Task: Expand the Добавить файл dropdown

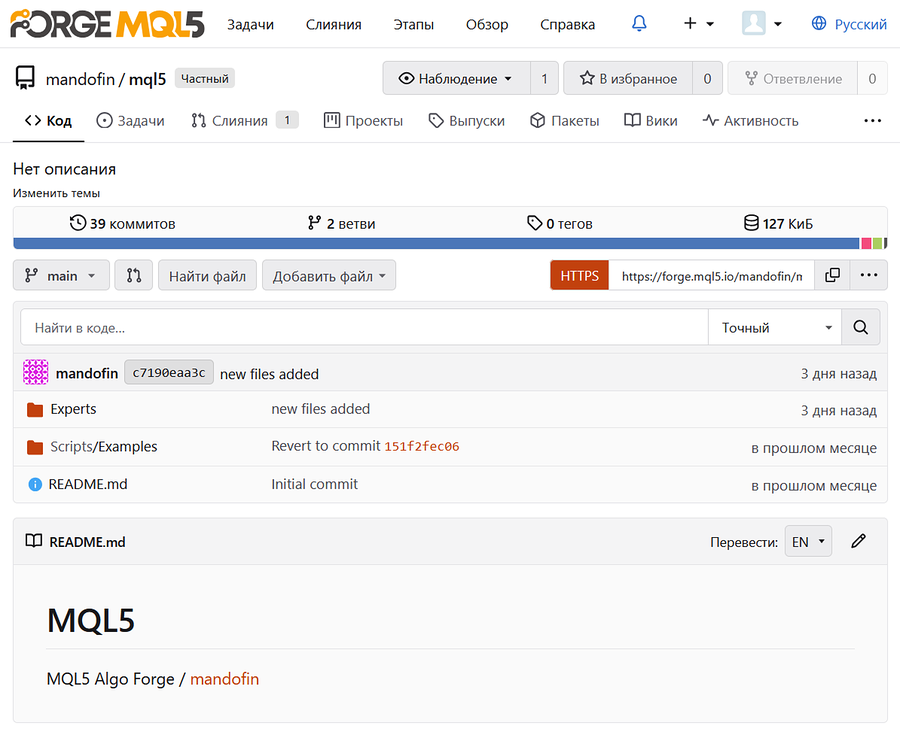Action: 329,275
